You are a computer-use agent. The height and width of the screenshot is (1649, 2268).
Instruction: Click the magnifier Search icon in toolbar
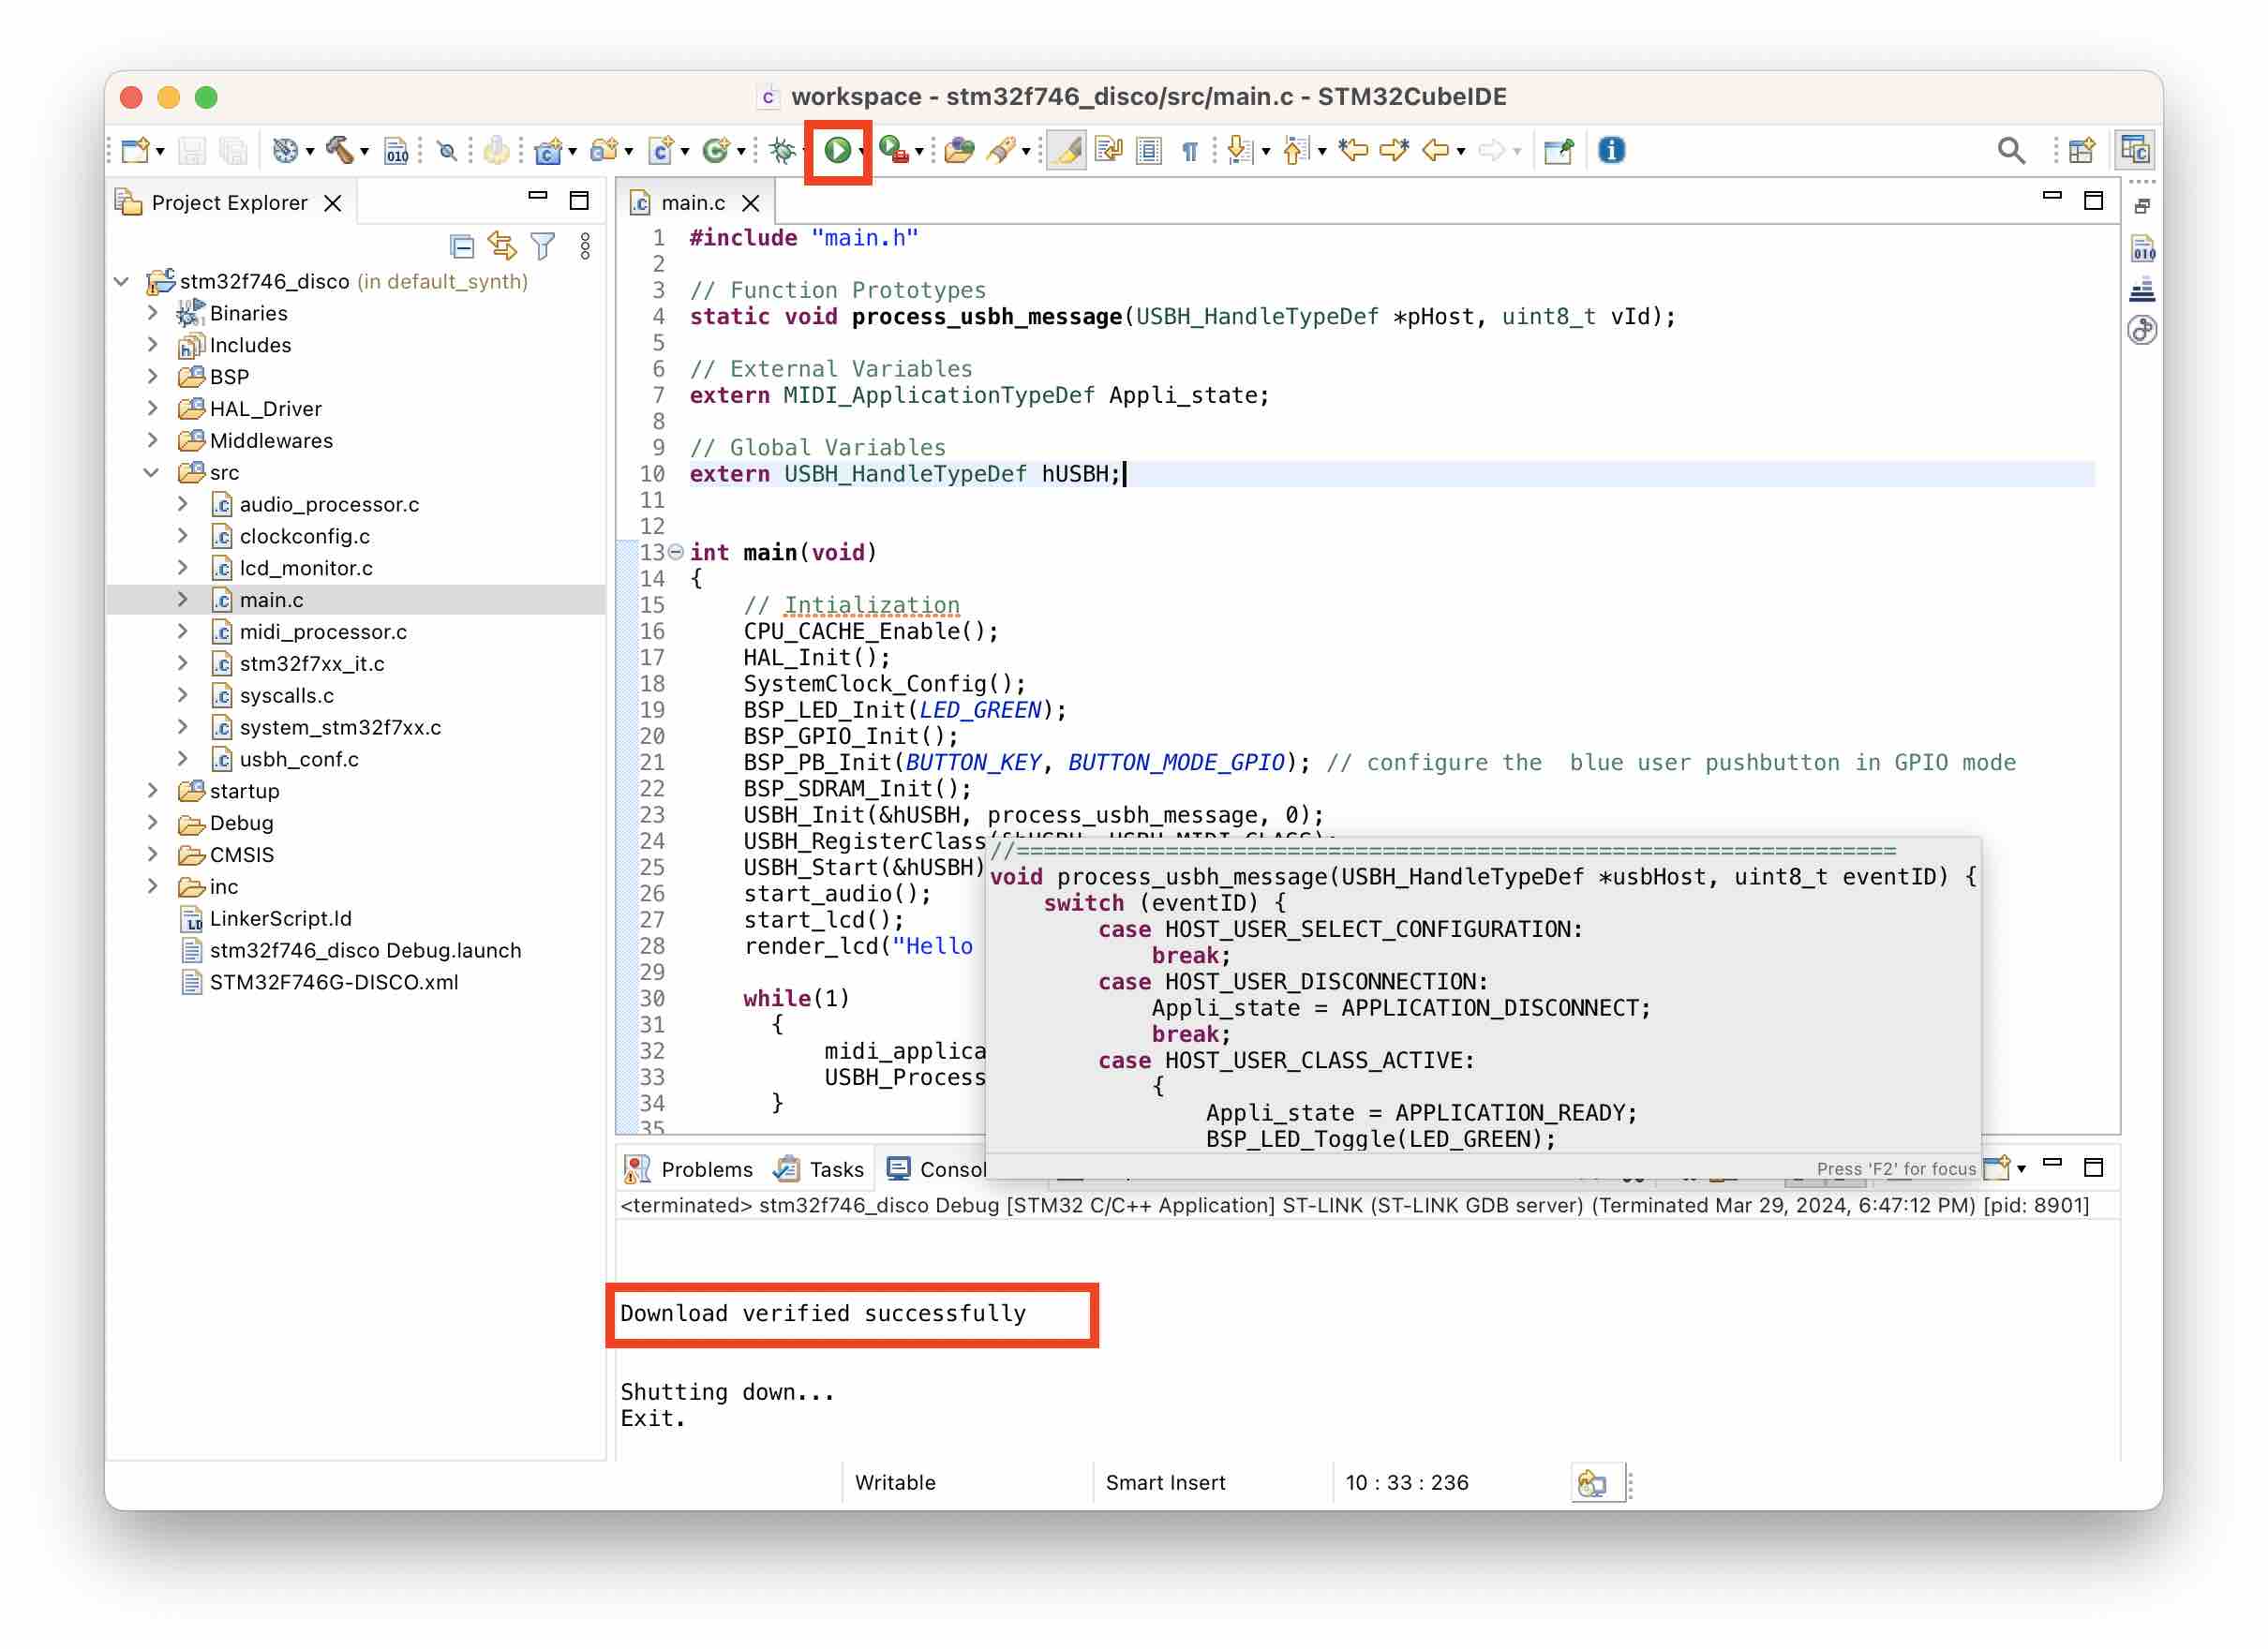[x=2011, y=151]
